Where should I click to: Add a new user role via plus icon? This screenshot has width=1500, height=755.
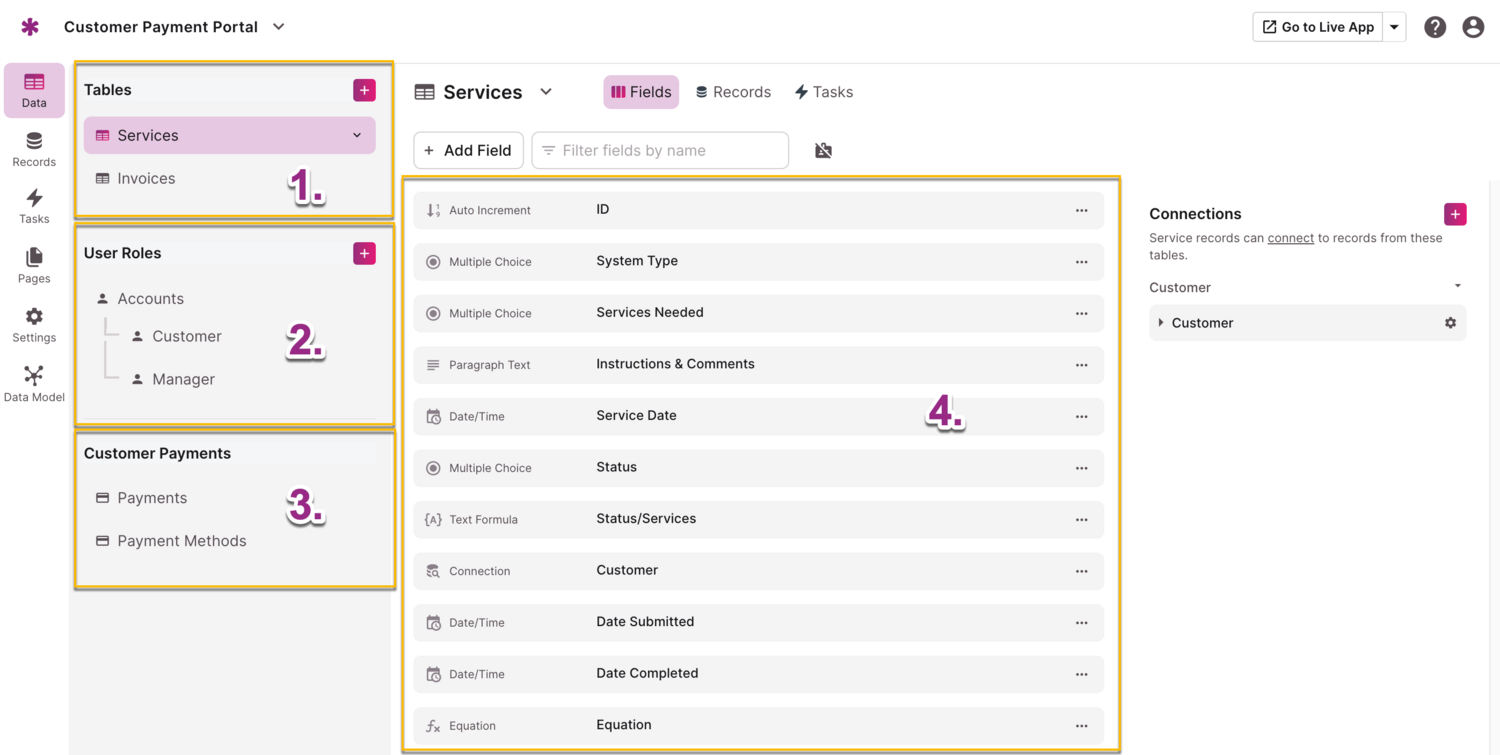coord(363,253)
